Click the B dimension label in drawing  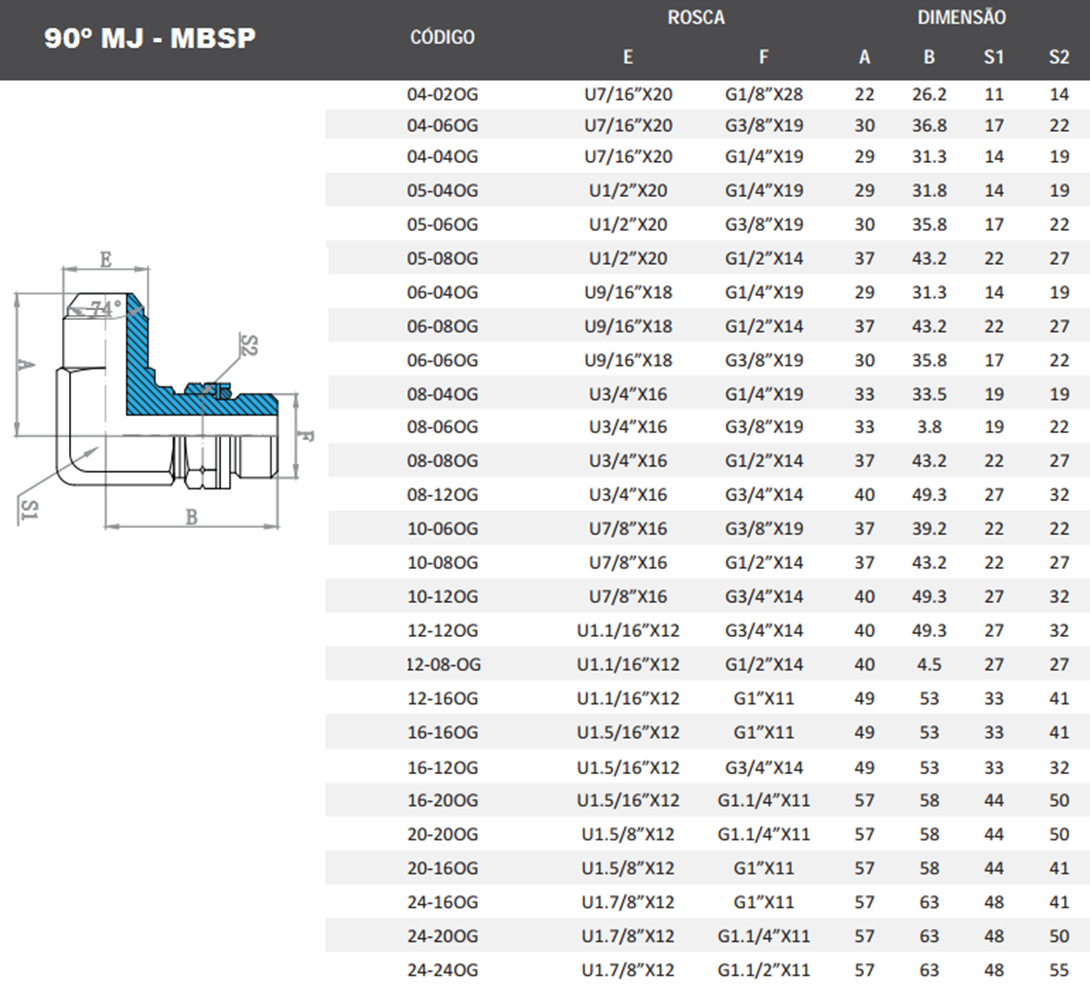[x=188, y=516]
